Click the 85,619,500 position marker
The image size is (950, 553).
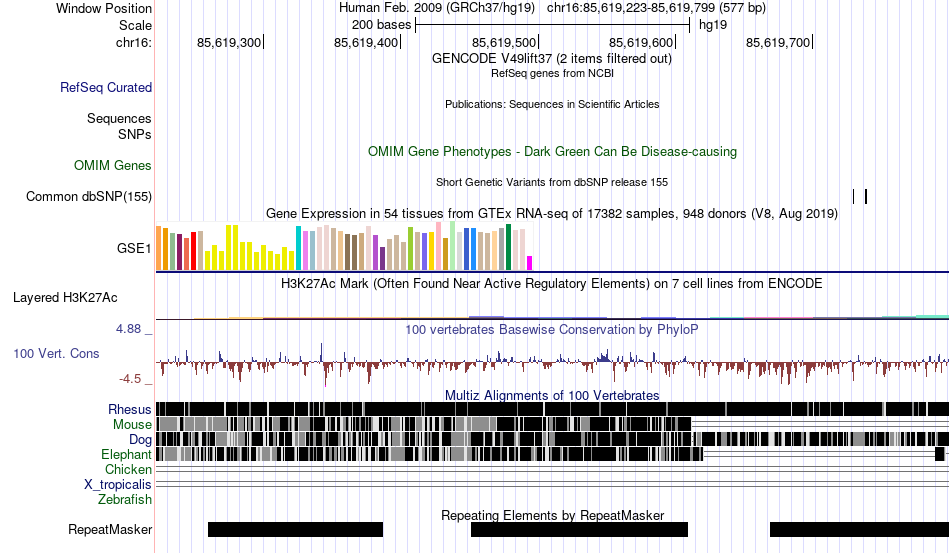[505, 42]
